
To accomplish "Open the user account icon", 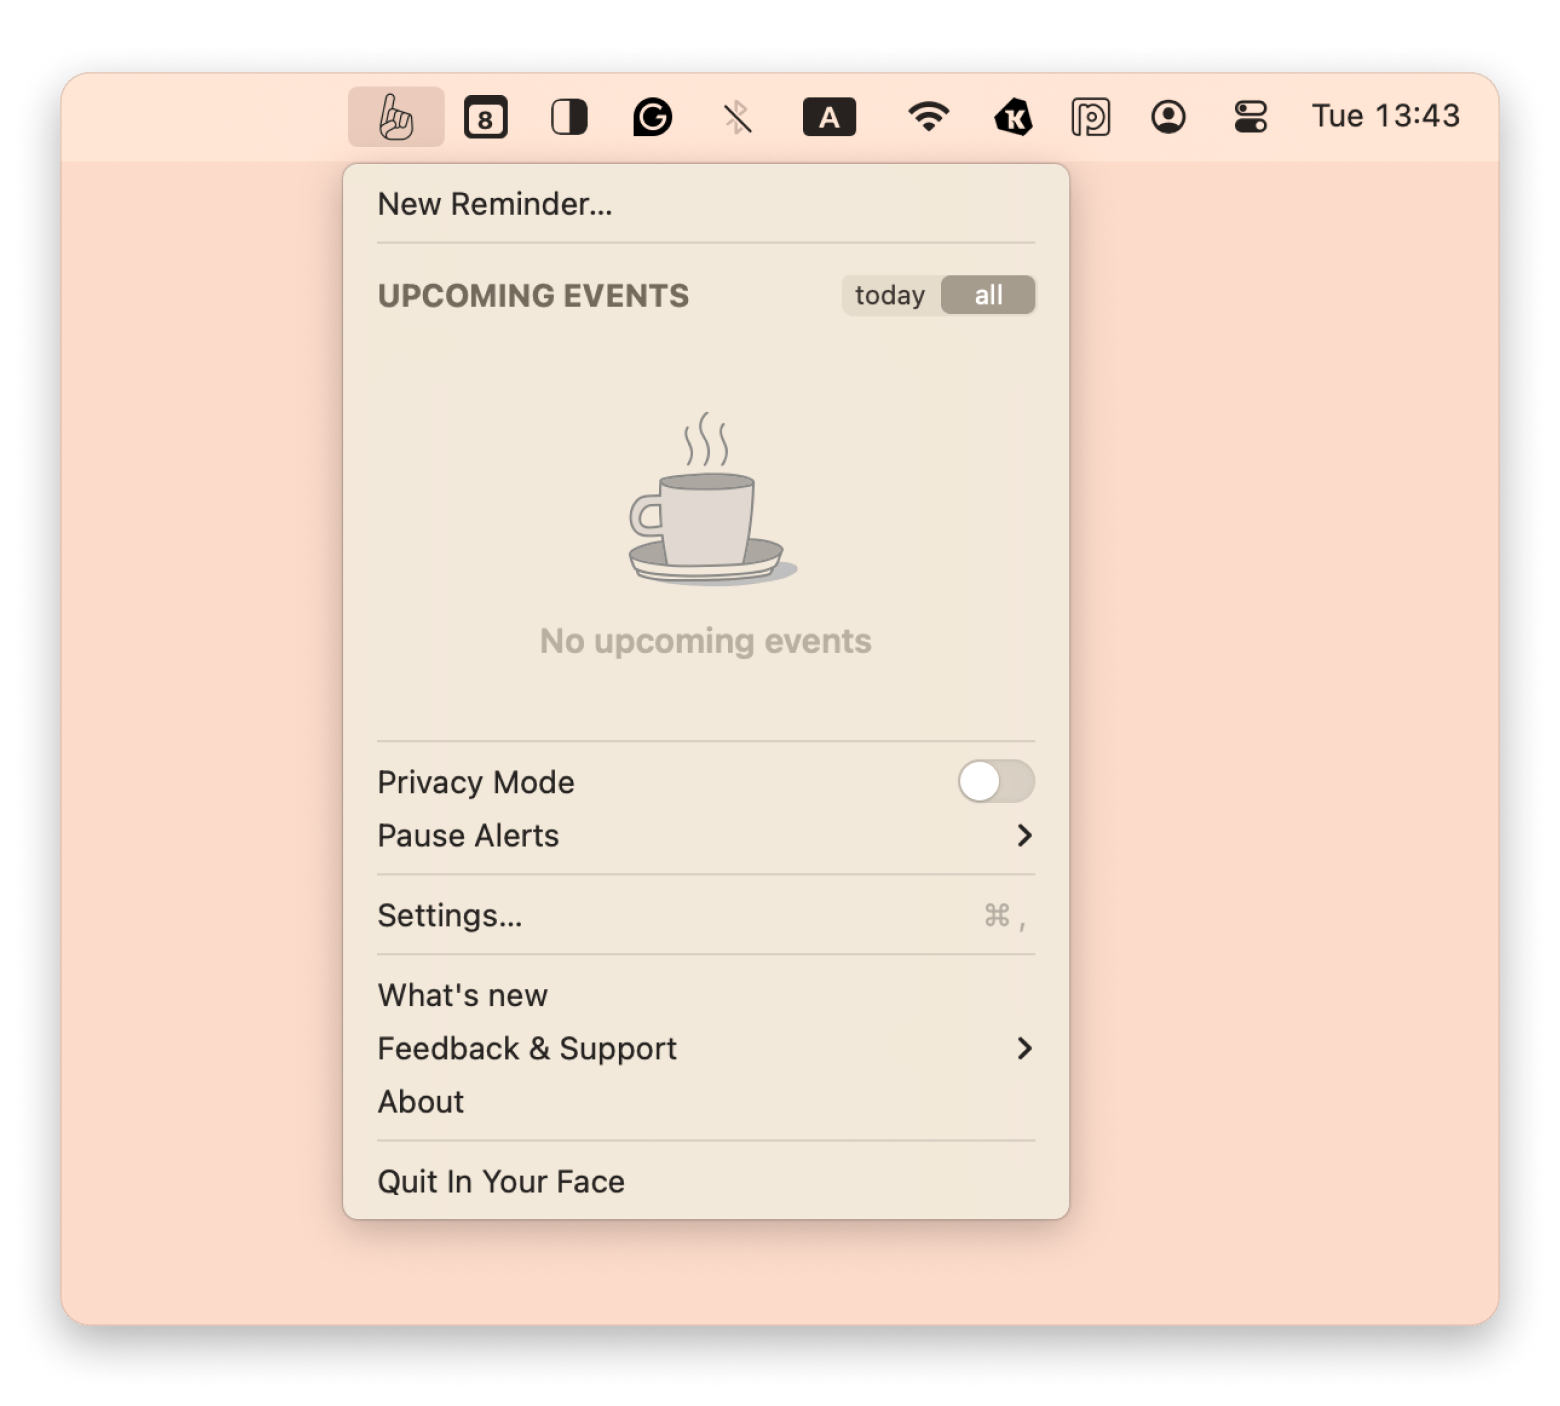I will 1168,117.
